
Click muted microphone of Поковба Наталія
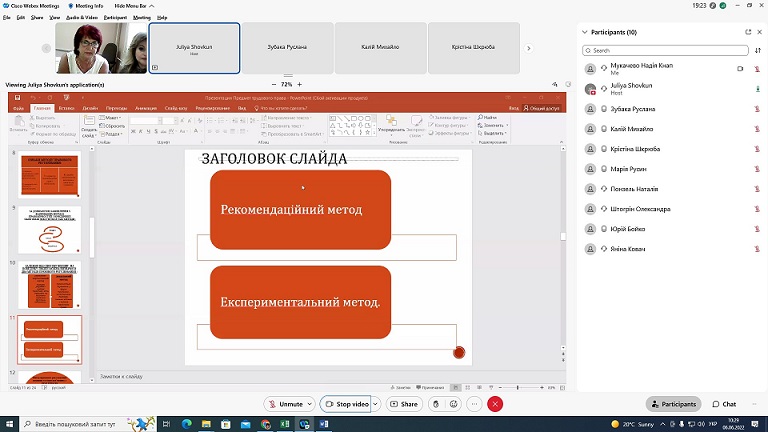coord(757,189)
